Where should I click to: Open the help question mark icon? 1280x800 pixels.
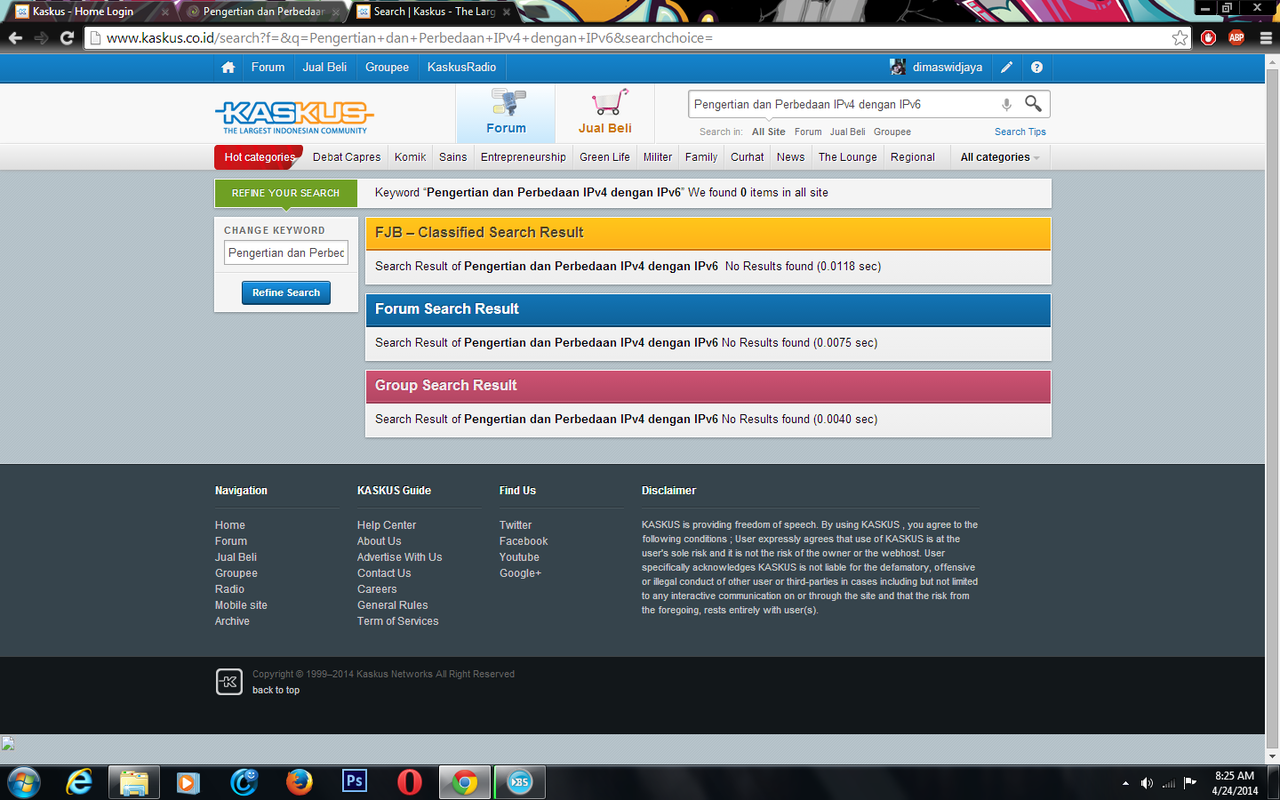[x=1037, y=67]
